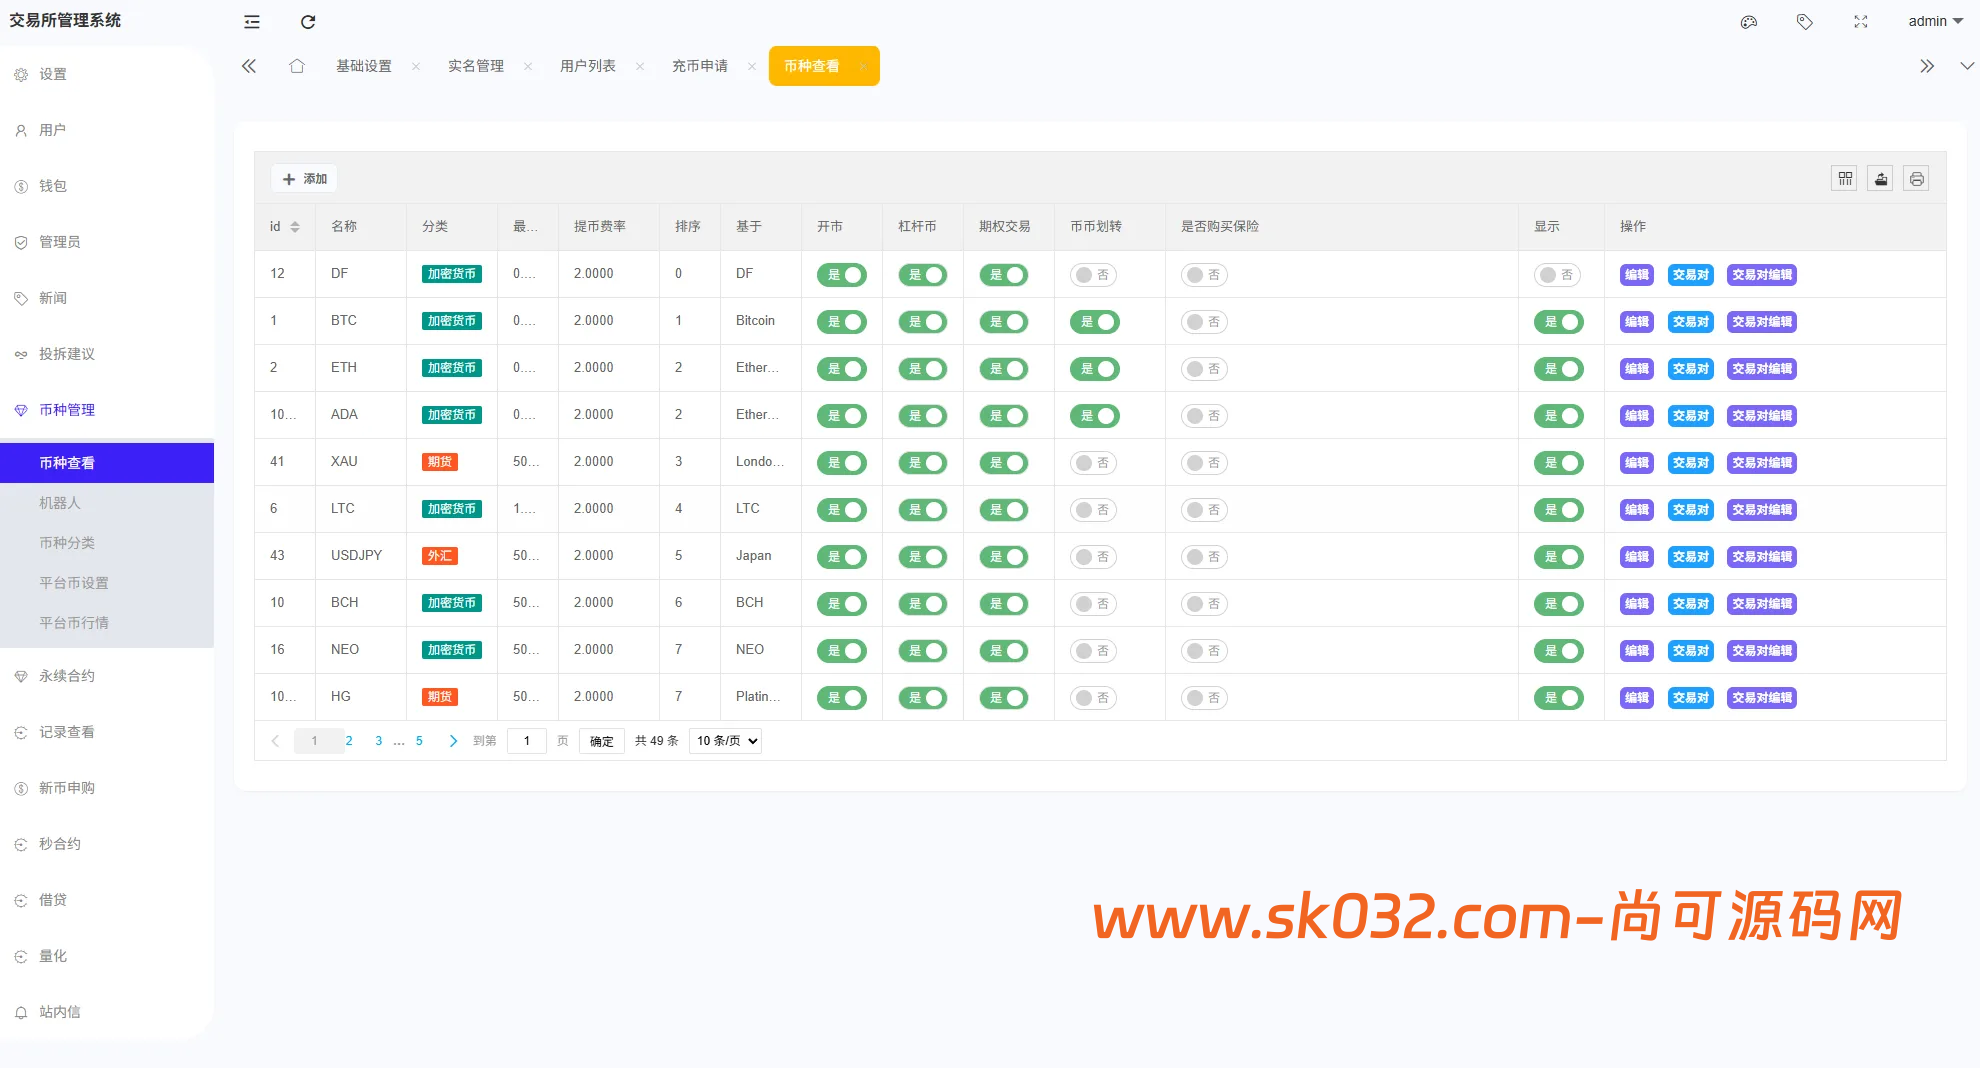Click 编辑 for the BTC row
The height and width of the screenshot is (1068, 1980).
tap(1637, 322)
